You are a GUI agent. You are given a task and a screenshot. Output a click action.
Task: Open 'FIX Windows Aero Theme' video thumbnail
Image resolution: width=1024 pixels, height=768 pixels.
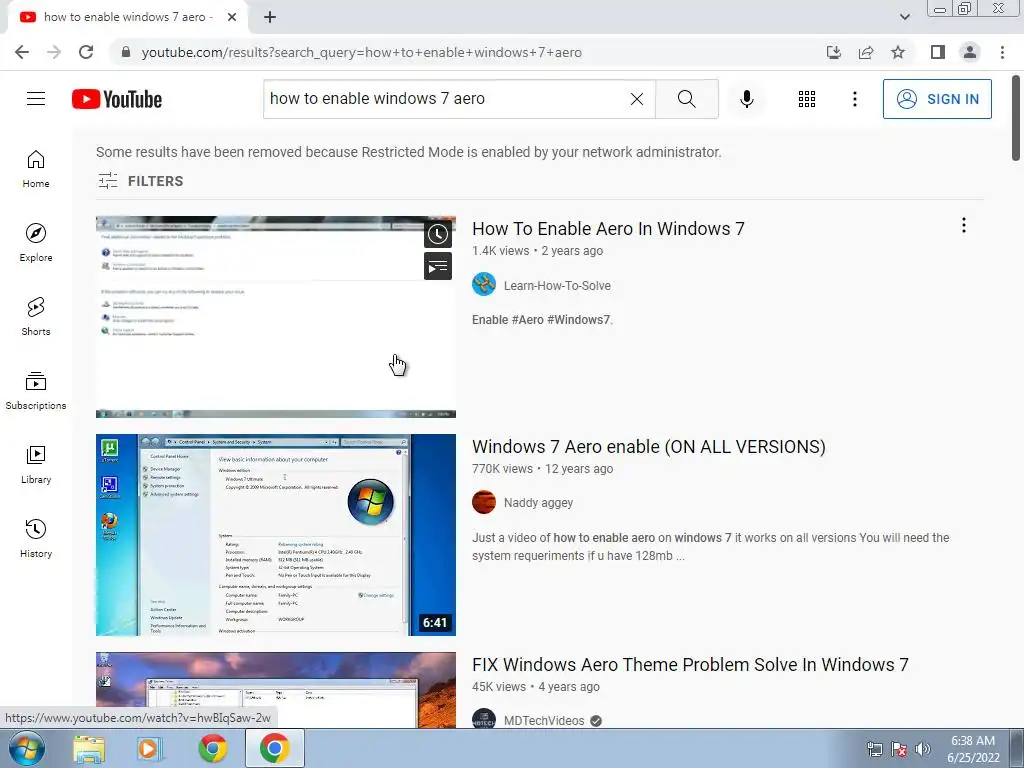[x=276, y=690]
